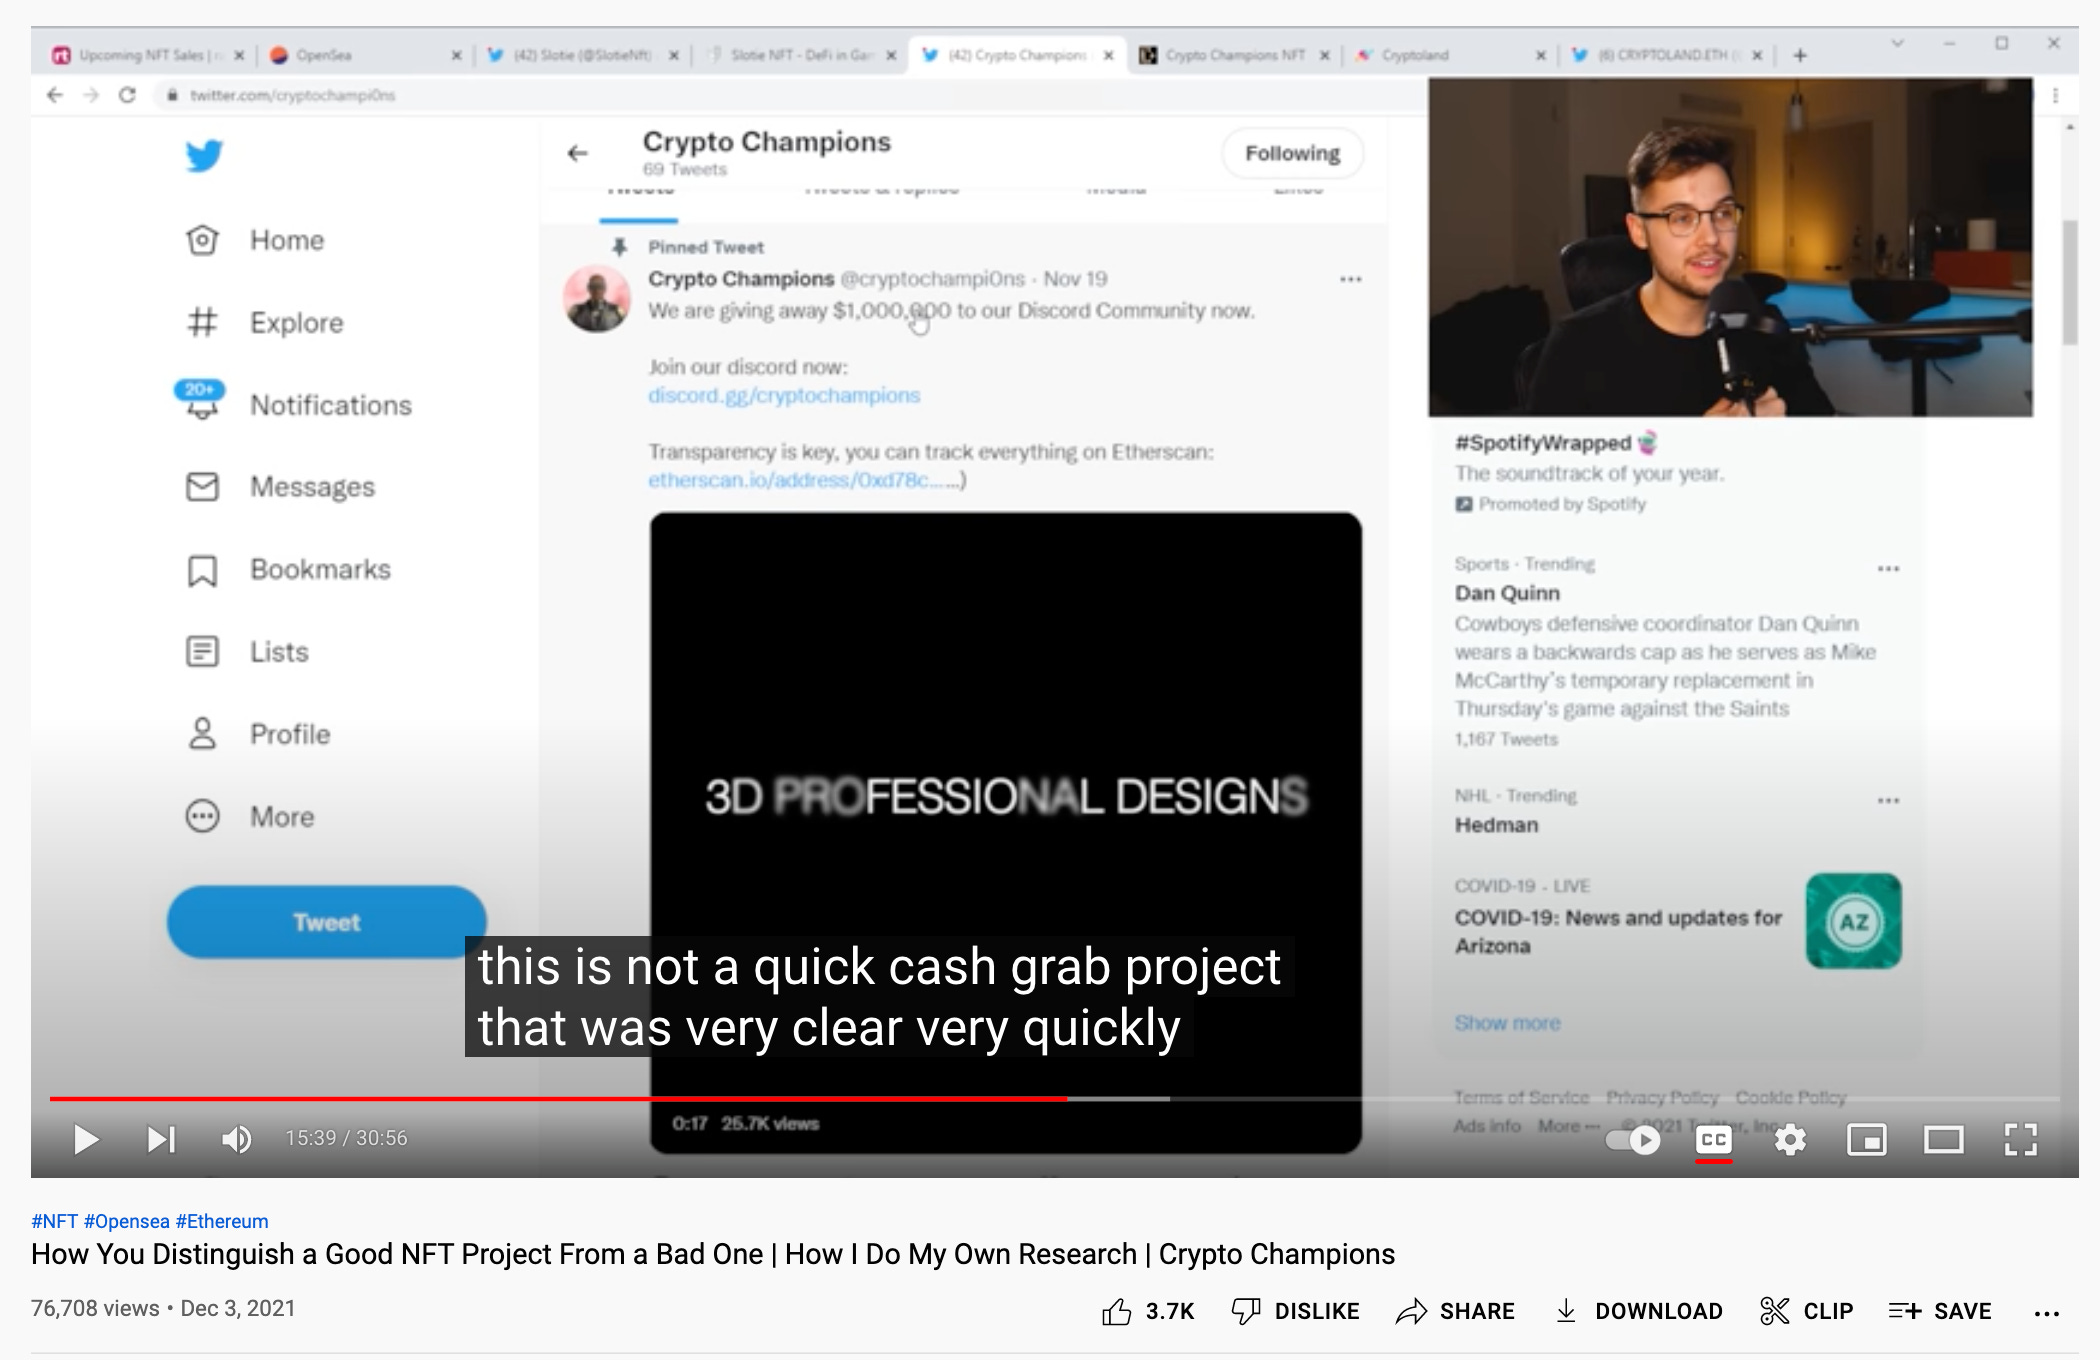Open Lists in the sidebar
2100x1360 pixels.
coord(247,652)
